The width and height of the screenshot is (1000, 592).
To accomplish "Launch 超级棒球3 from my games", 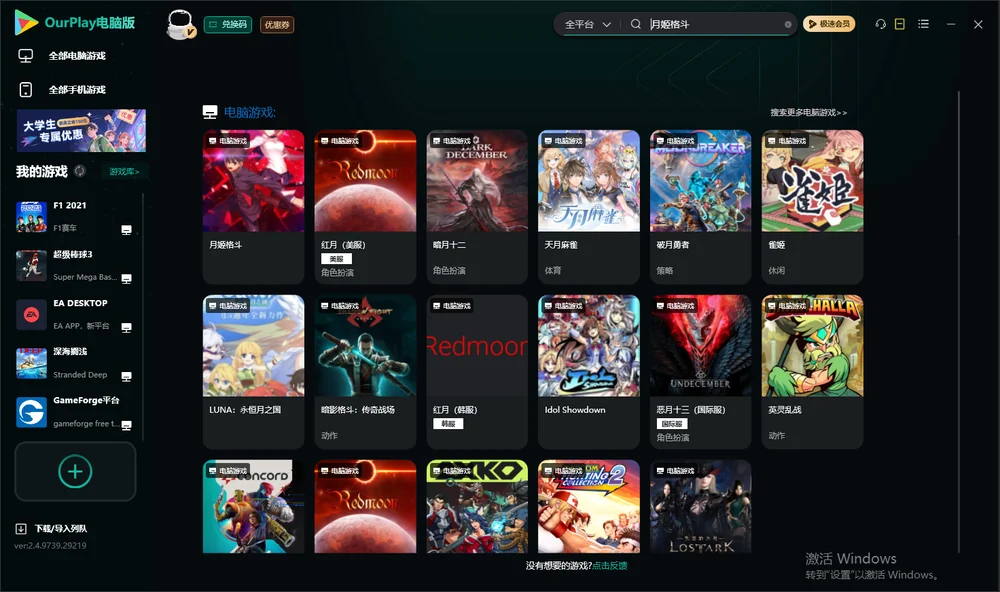I will (x=74, y=265).
